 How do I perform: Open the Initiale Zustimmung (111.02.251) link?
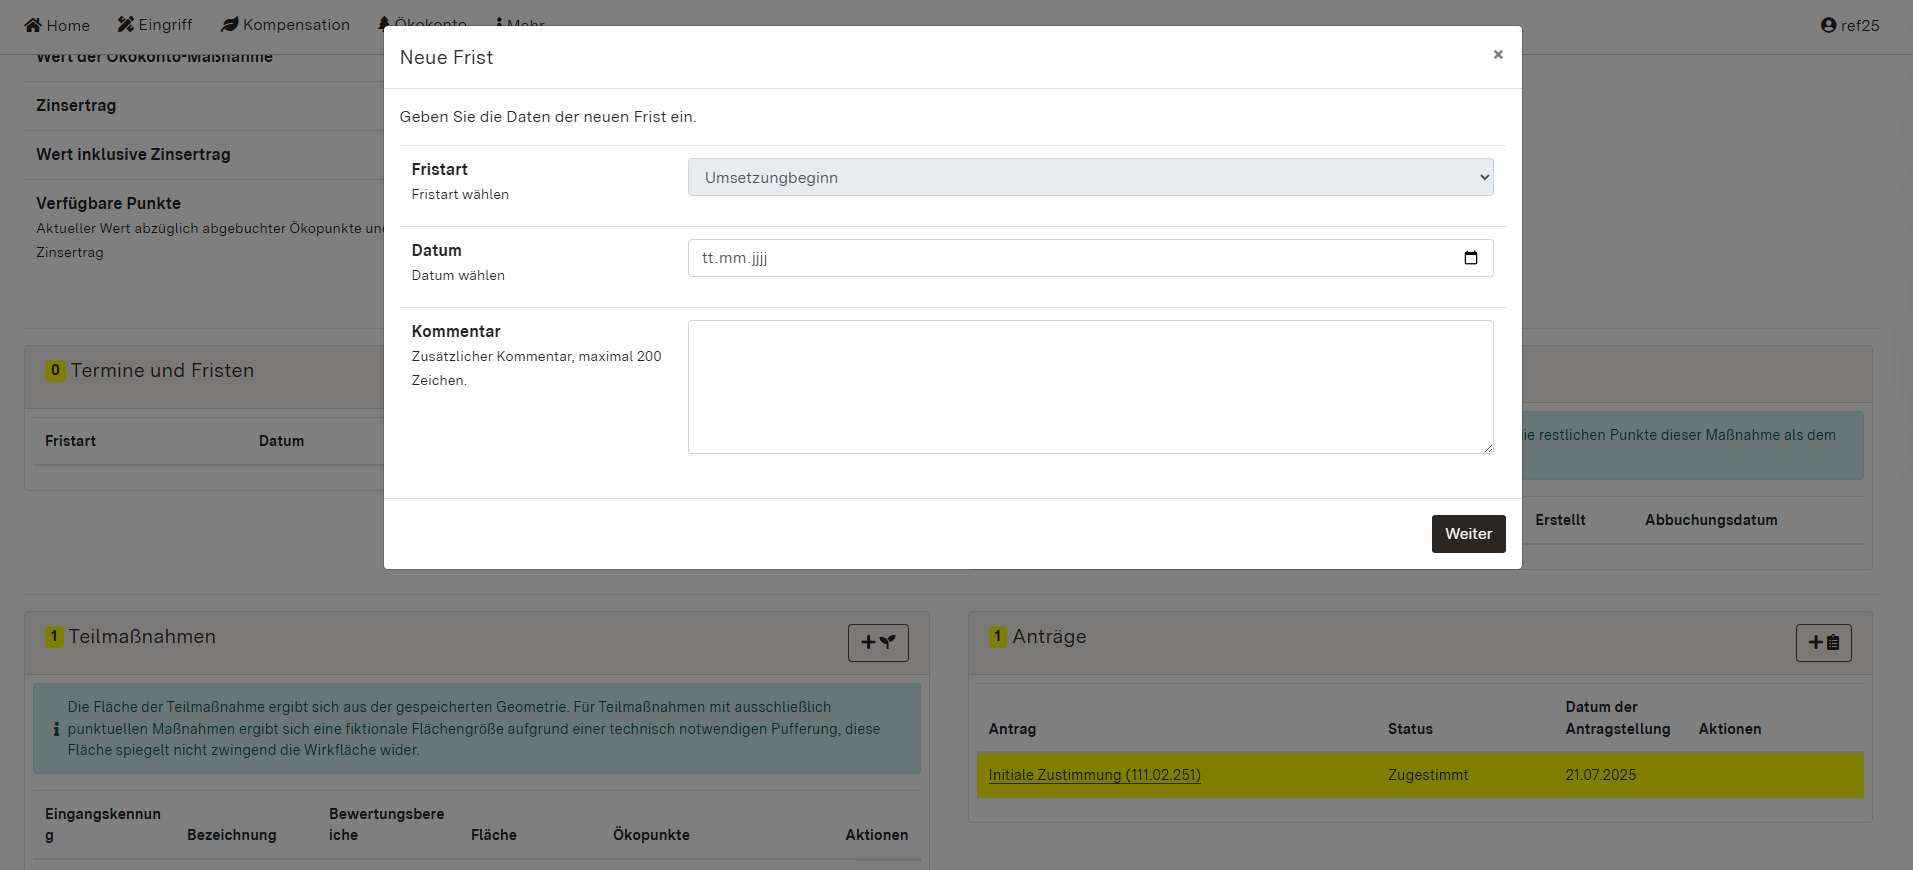(1094, 775)
